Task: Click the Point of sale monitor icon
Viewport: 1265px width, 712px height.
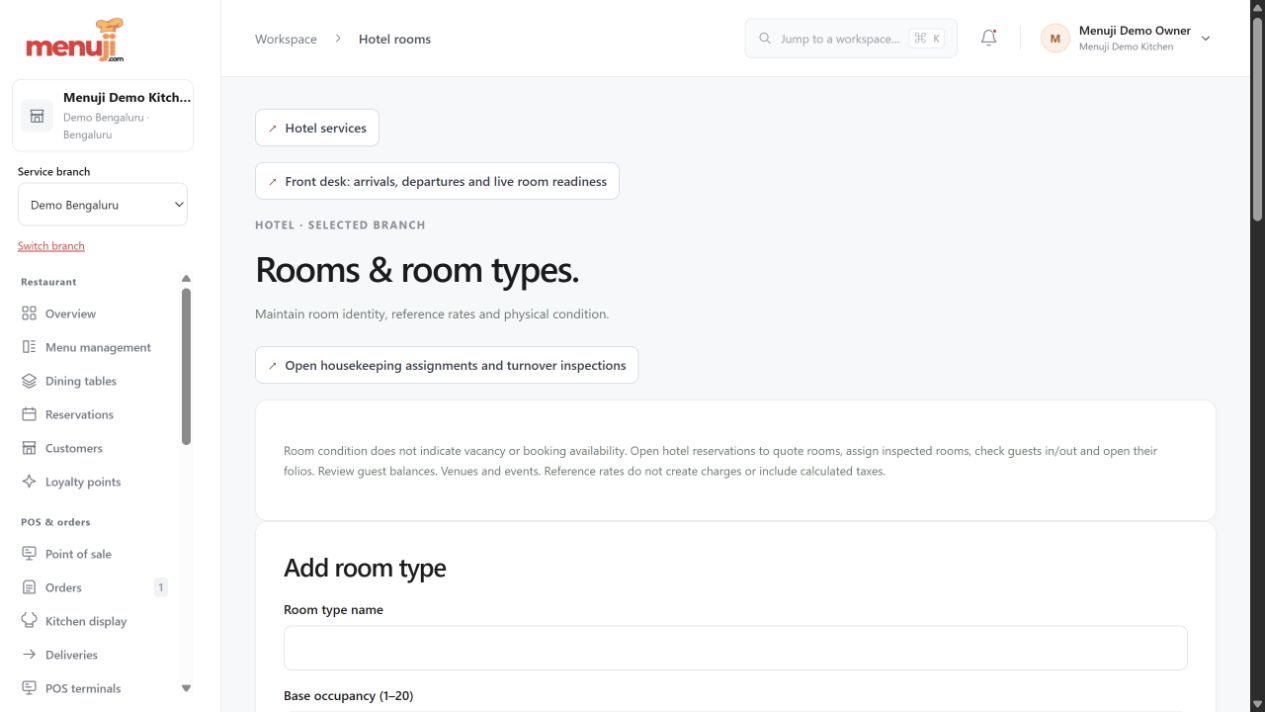Action: click(x=29, y=554)
